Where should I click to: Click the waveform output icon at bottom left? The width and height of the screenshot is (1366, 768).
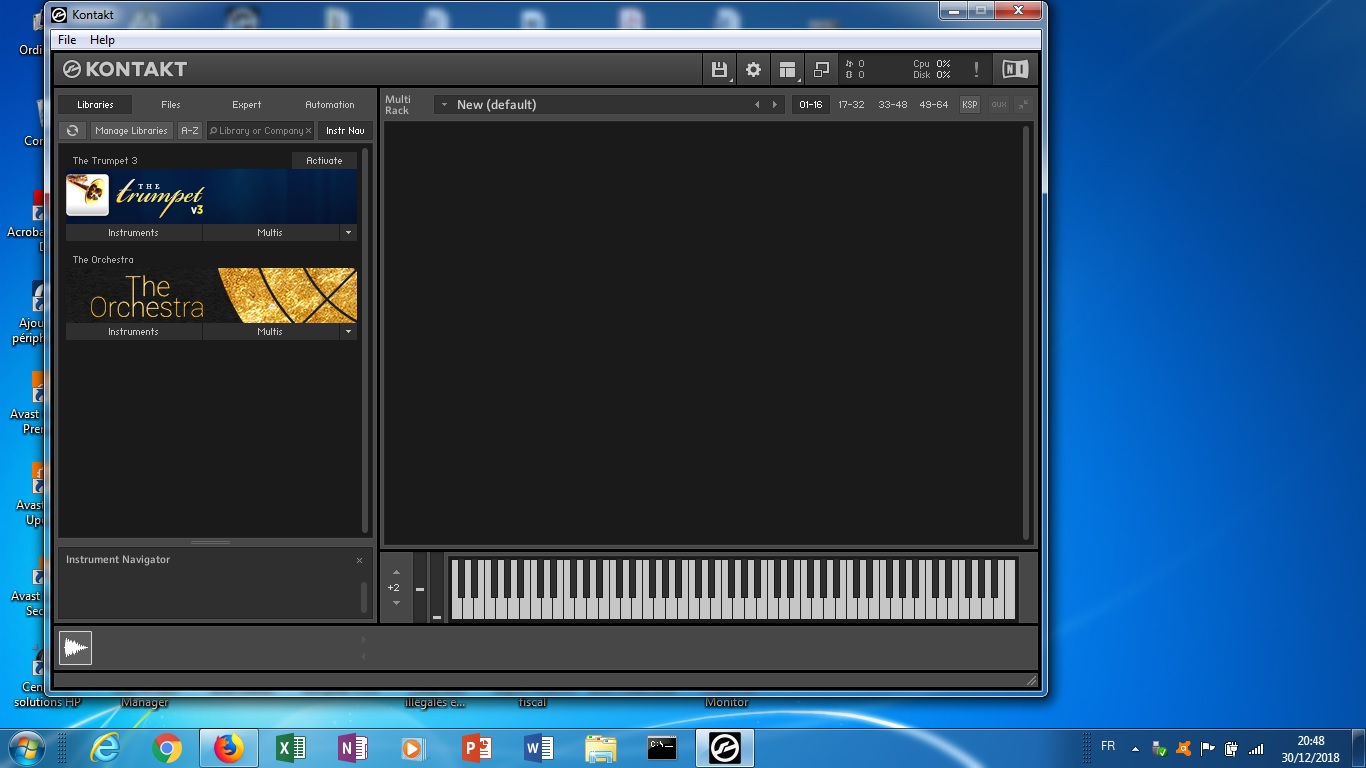(75, 647)
